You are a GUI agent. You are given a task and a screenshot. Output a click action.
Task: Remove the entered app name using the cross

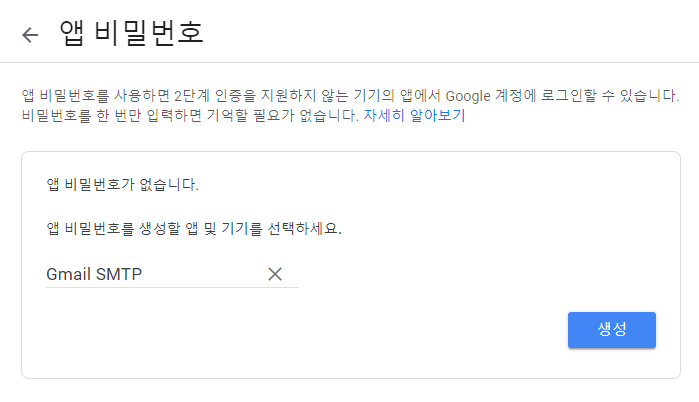(275, 274)
